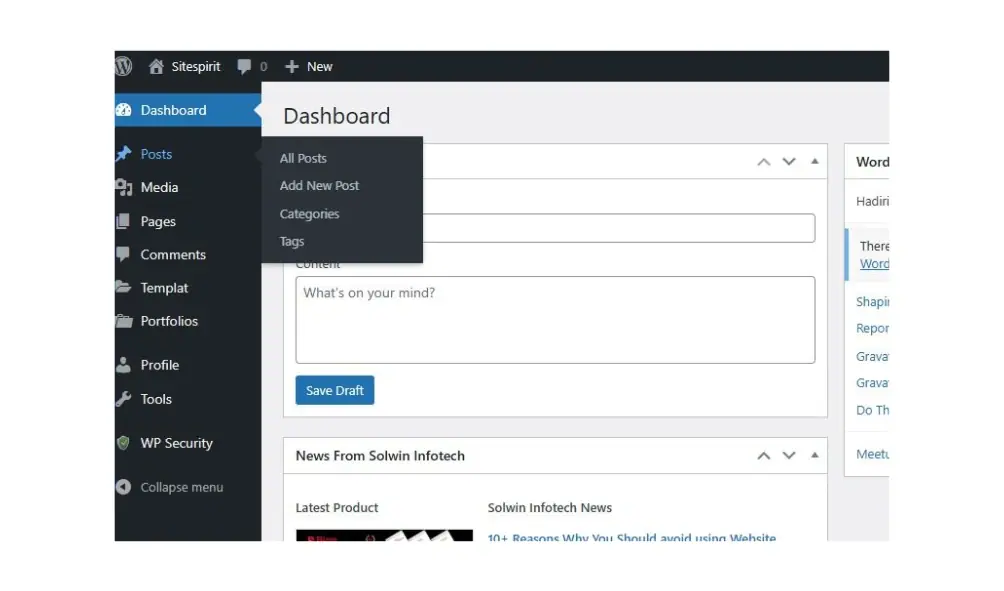1004x591 pixels.
Task: Click in the Quick Draft title field
Action: pos(619,228)
